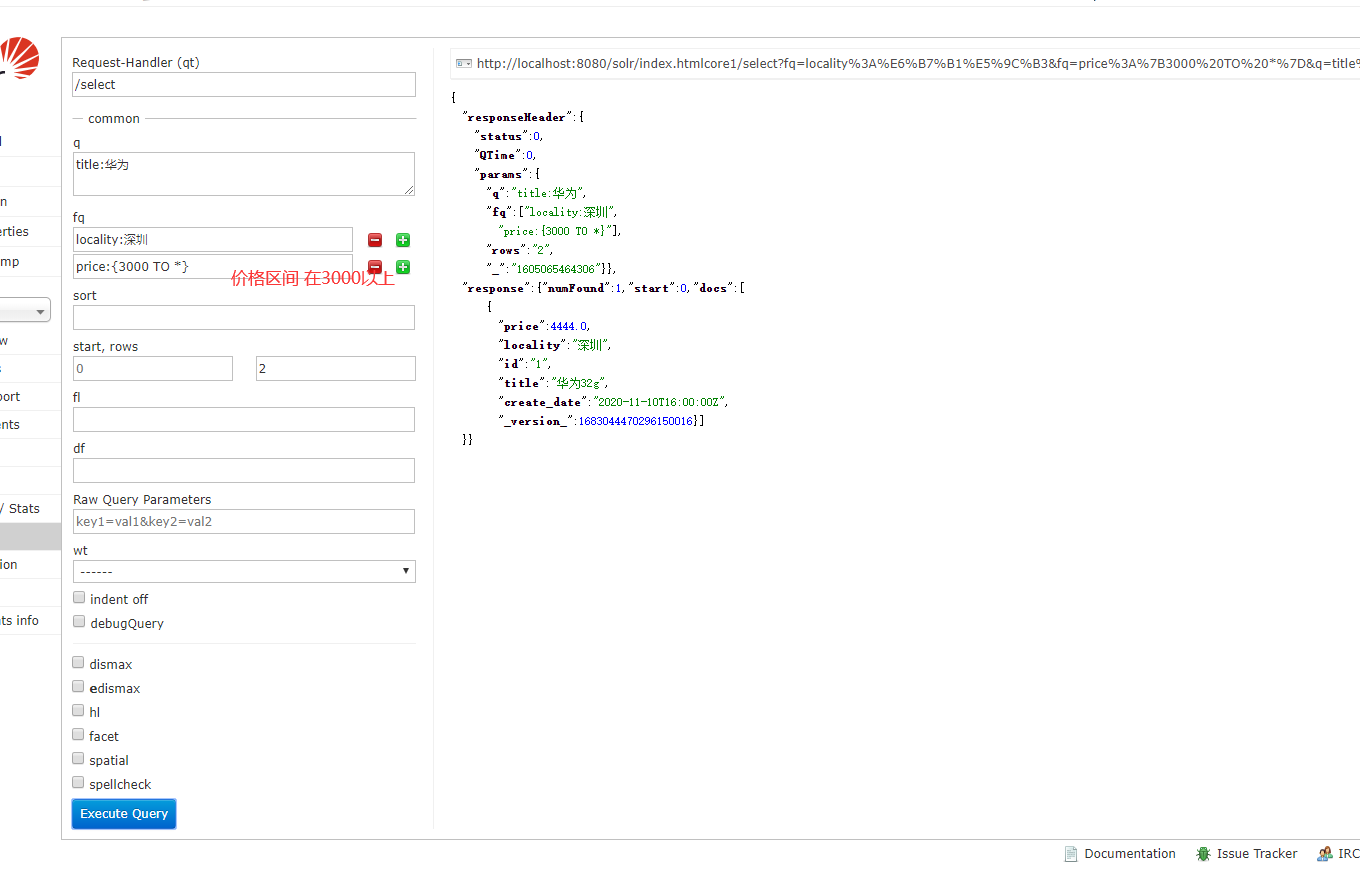Enable the spellcheck checkbox
1360x872 pixels.
coord(79,783)
